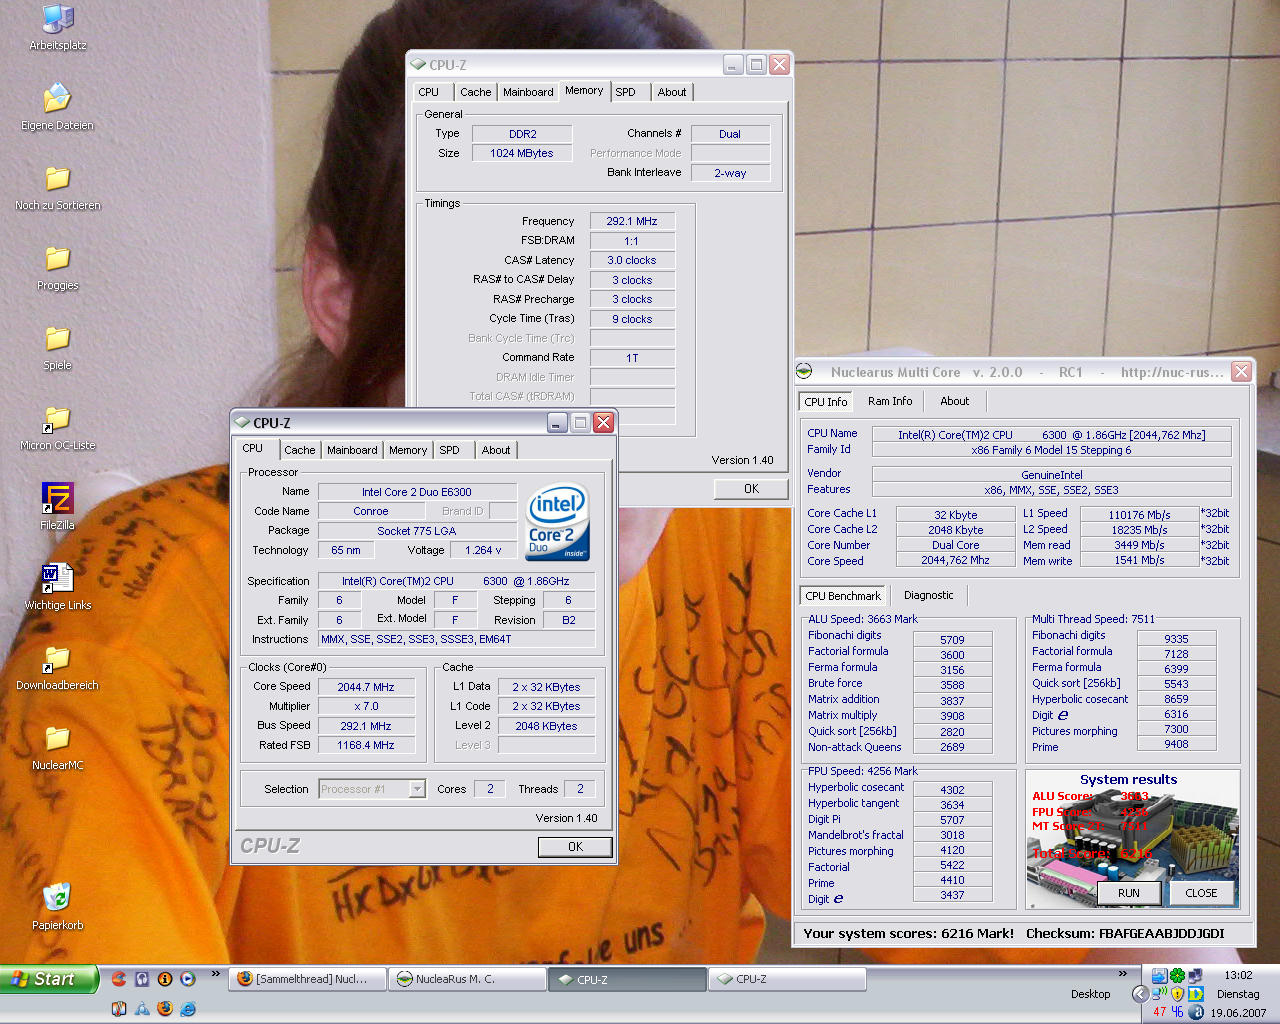The height and width of the screenshot is (1024, 1280).
Task: Click the Core Speed 2044.7 MHz field
Action: [x=366, y=687]
